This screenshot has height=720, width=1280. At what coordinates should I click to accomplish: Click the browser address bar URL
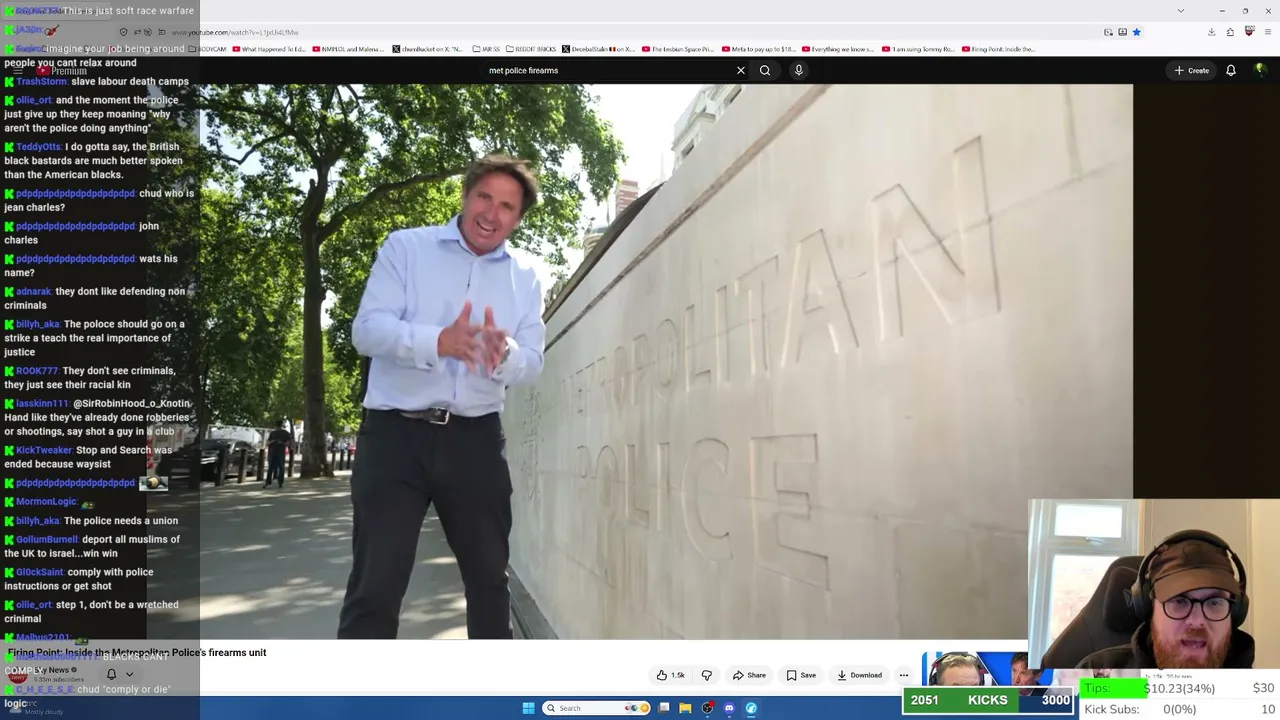(235, 32)
